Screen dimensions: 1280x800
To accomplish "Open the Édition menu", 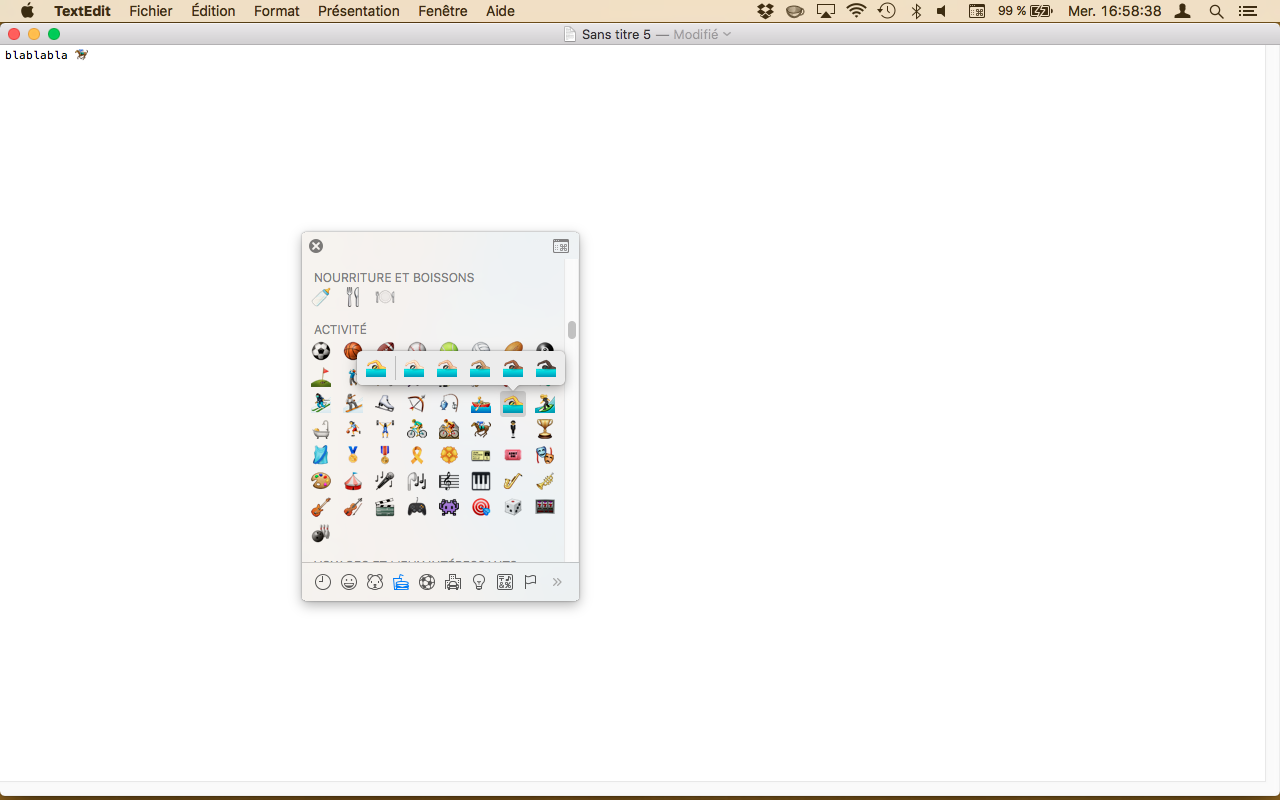I will coord(213,11).
